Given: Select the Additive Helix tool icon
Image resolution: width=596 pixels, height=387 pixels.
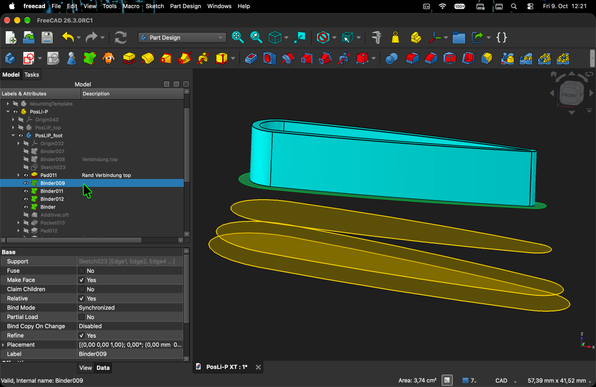Looking at the screenshot, I should (x=203, y=59).
